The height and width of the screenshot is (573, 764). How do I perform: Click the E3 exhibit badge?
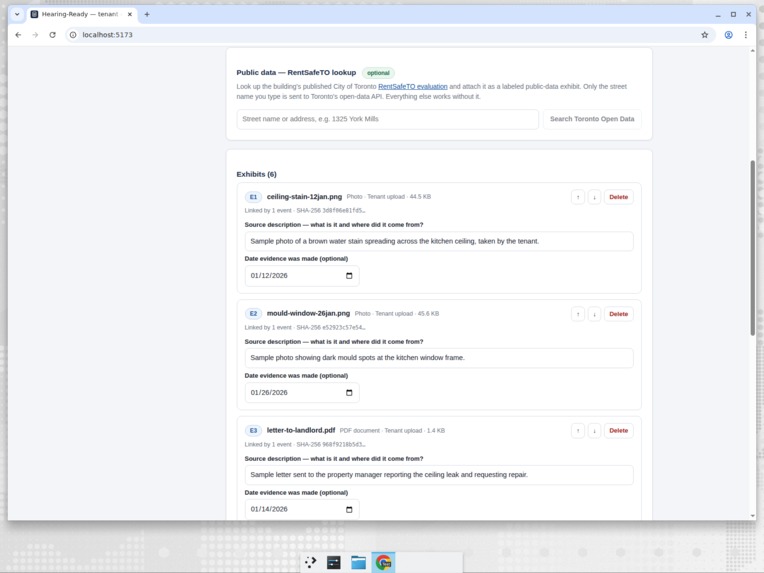point(253,431)
